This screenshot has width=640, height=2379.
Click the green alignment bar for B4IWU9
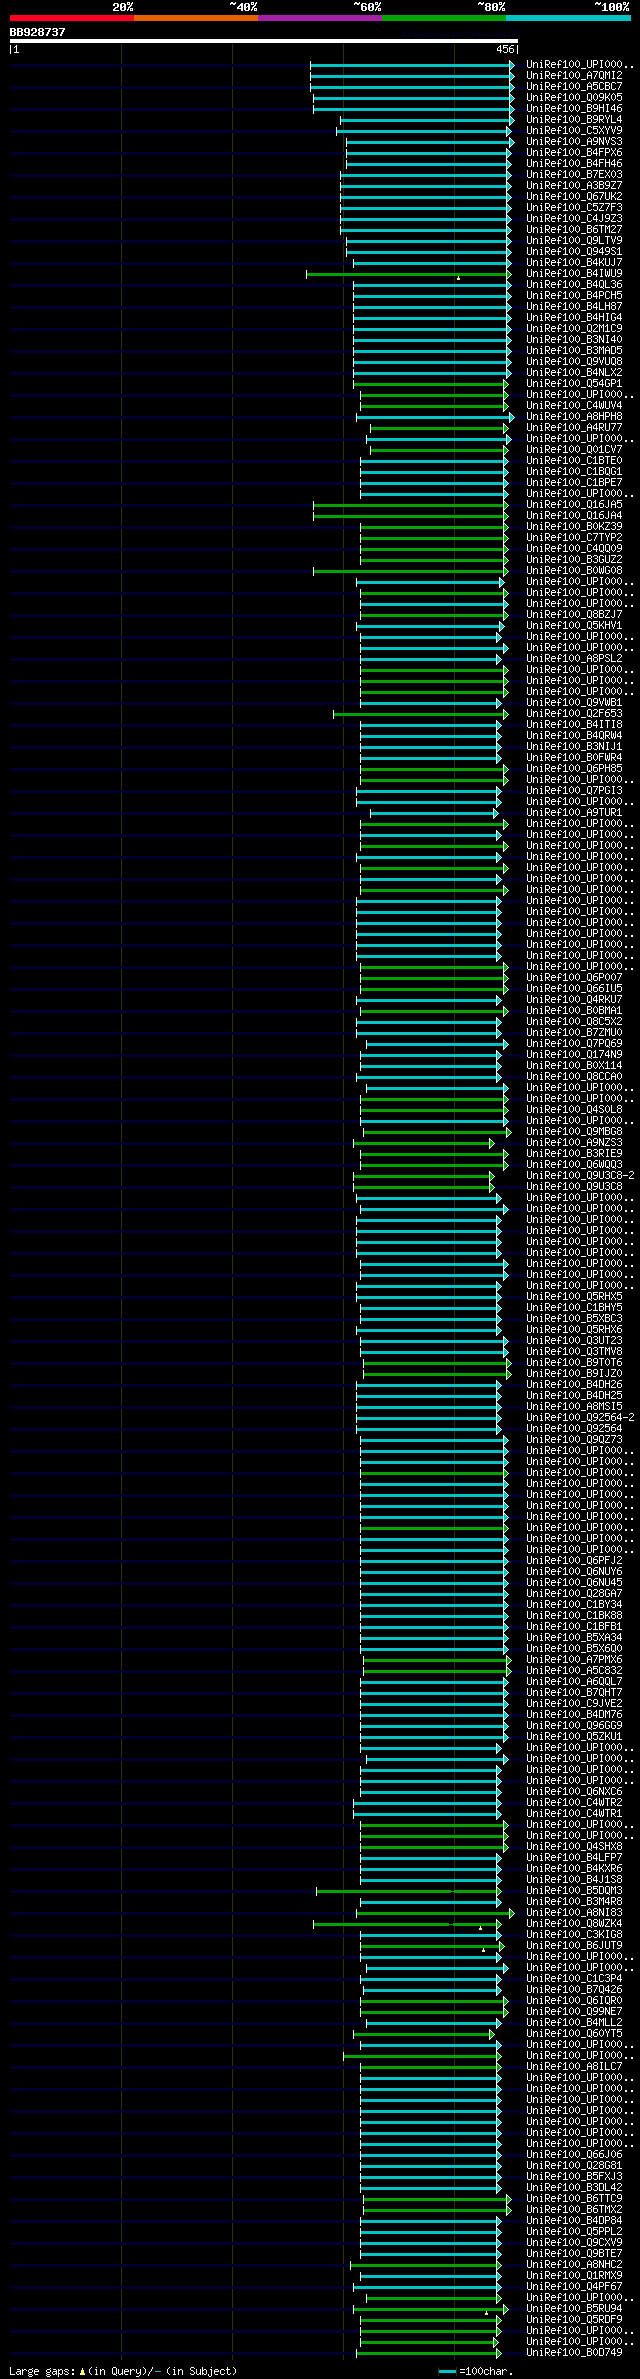coord(408,274)
